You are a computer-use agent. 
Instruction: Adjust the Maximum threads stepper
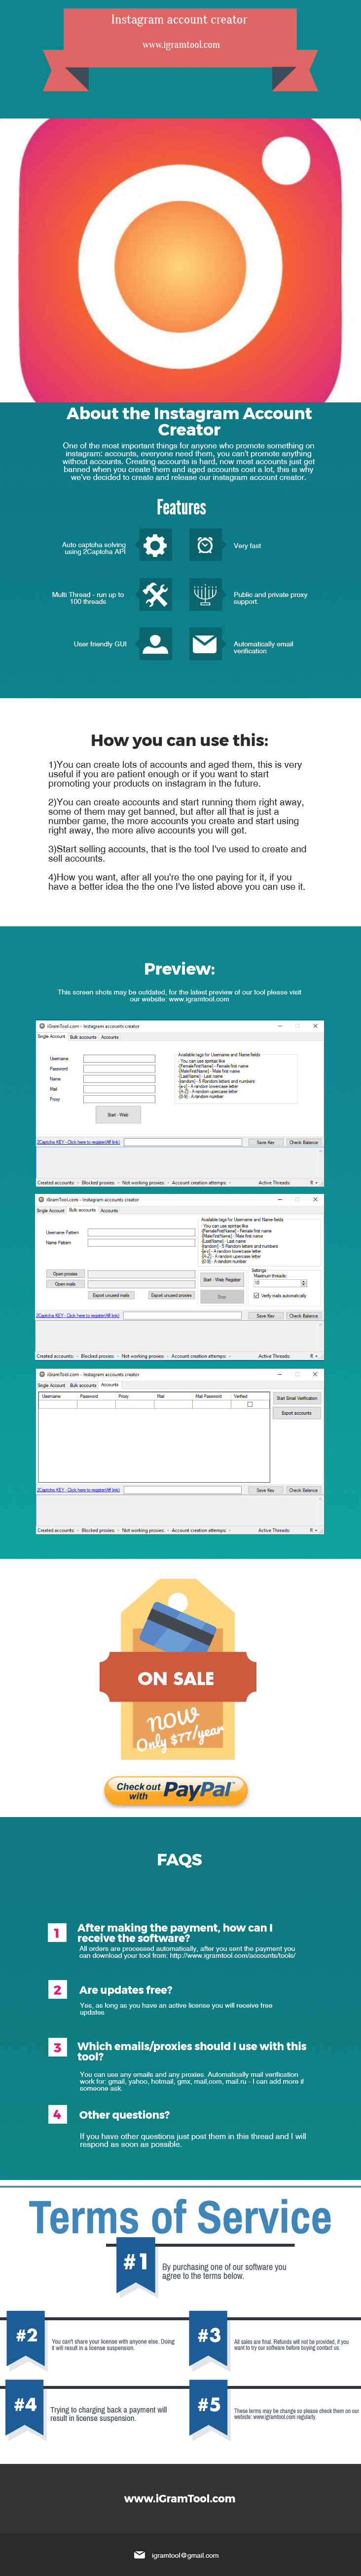click(x=304, y=1283)
